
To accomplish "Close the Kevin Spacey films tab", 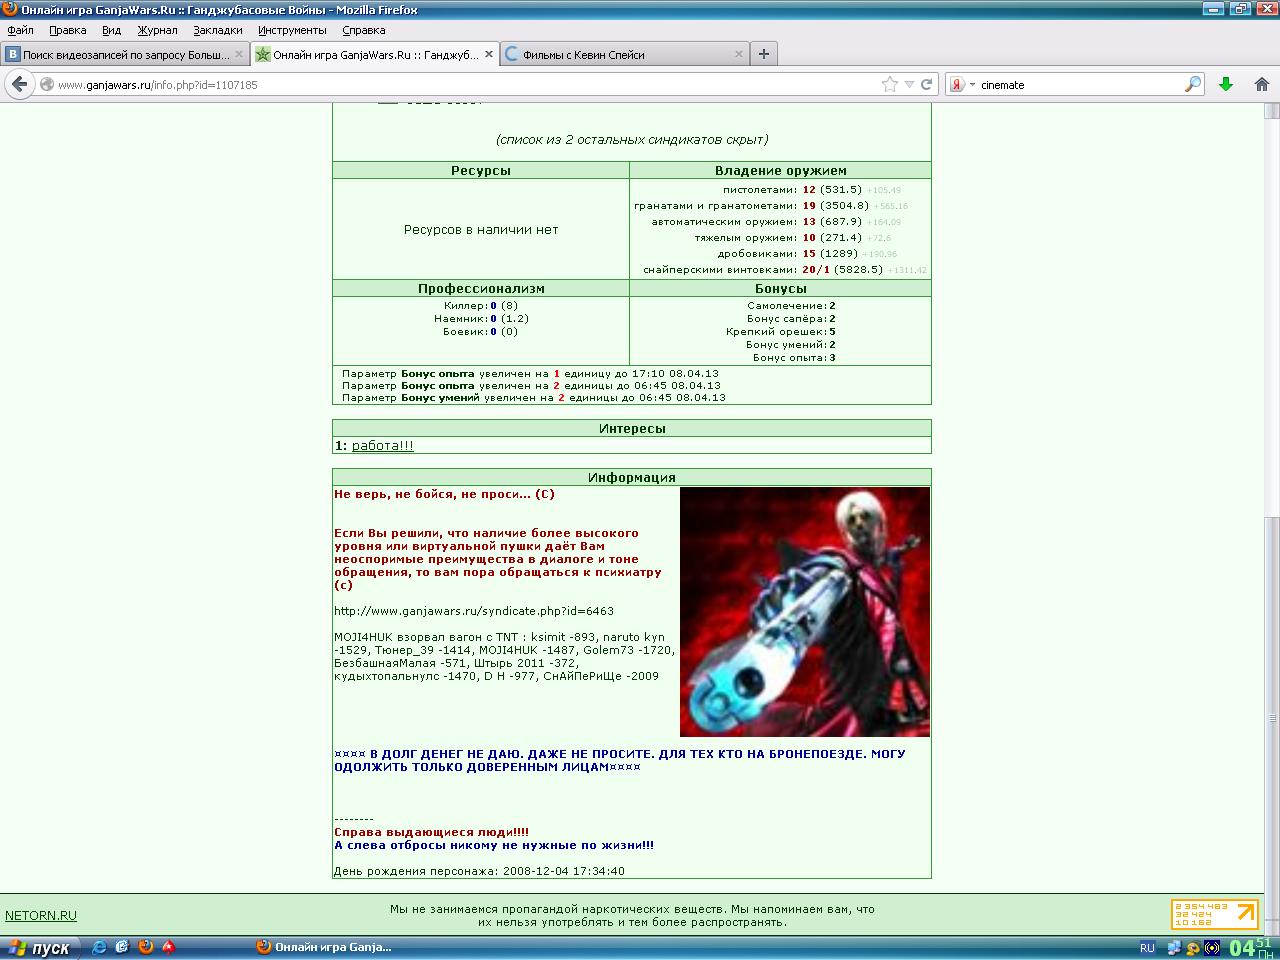I will tap(739, 54).
